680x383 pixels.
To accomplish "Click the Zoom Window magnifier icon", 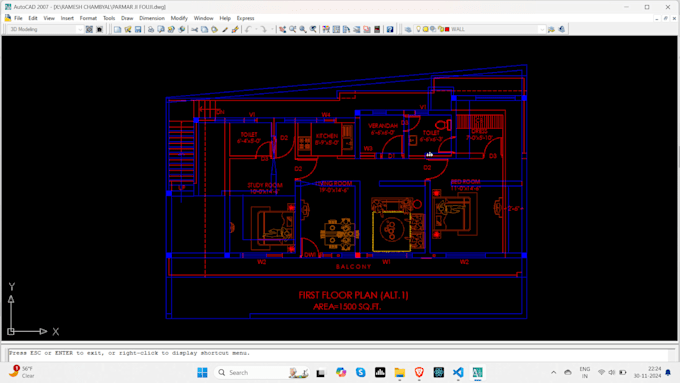I will click(303, 29).
